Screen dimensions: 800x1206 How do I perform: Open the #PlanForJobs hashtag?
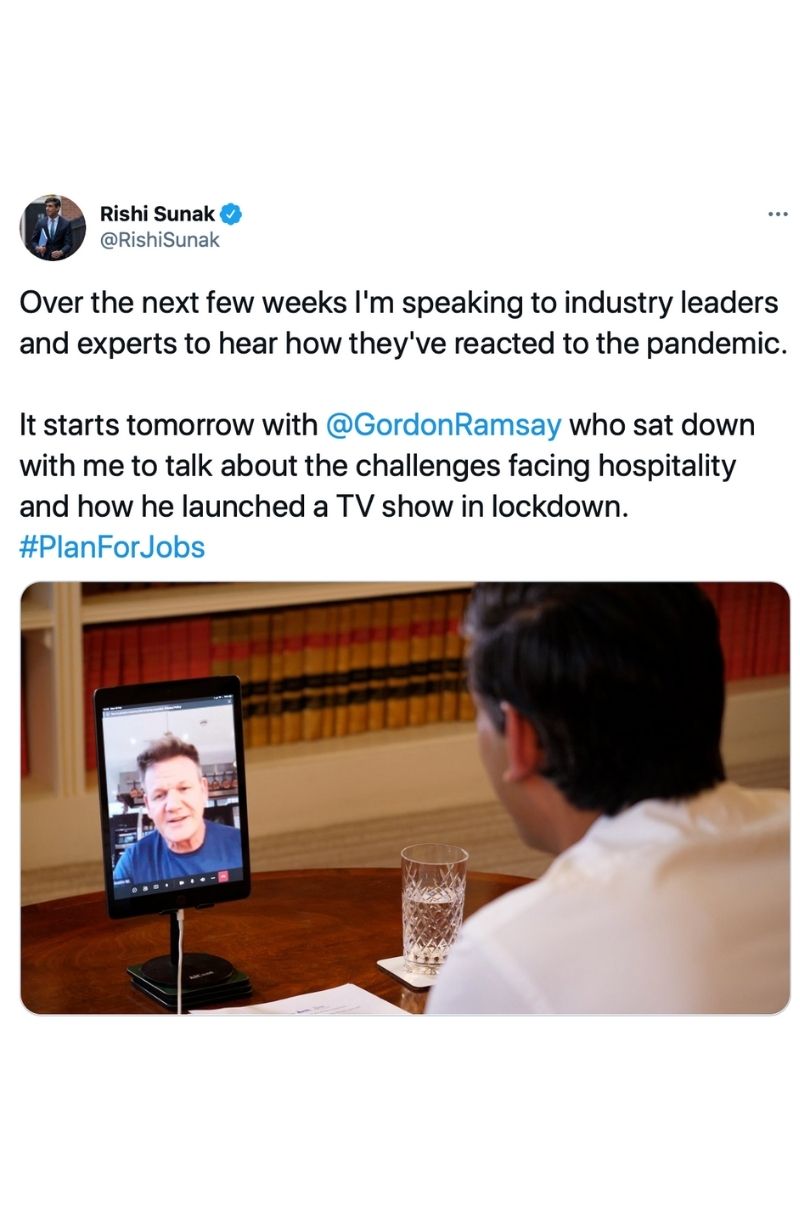112,547
